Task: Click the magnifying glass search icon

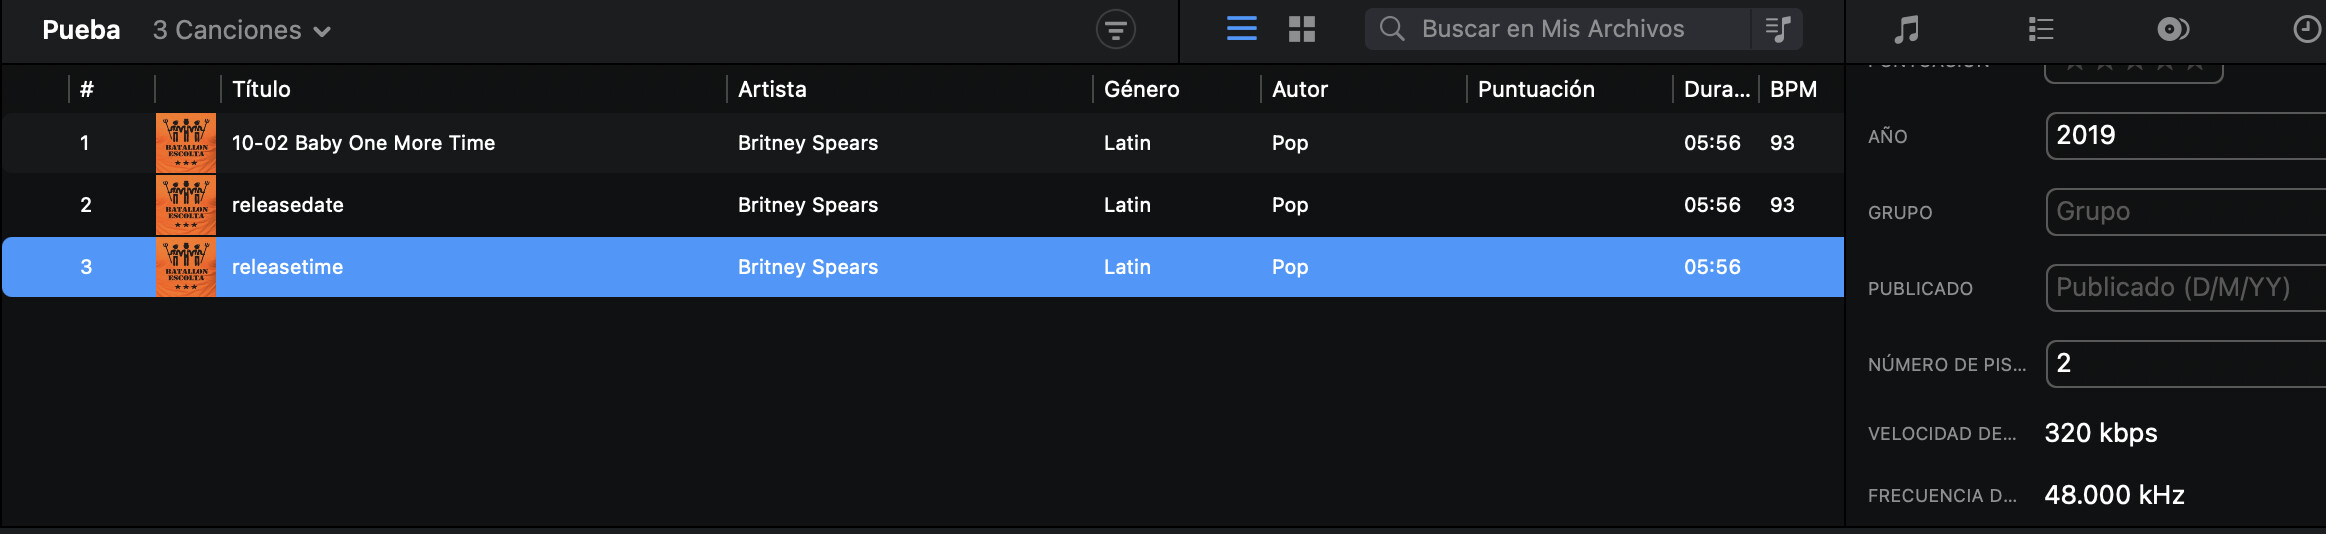Action: (1391, 29)
